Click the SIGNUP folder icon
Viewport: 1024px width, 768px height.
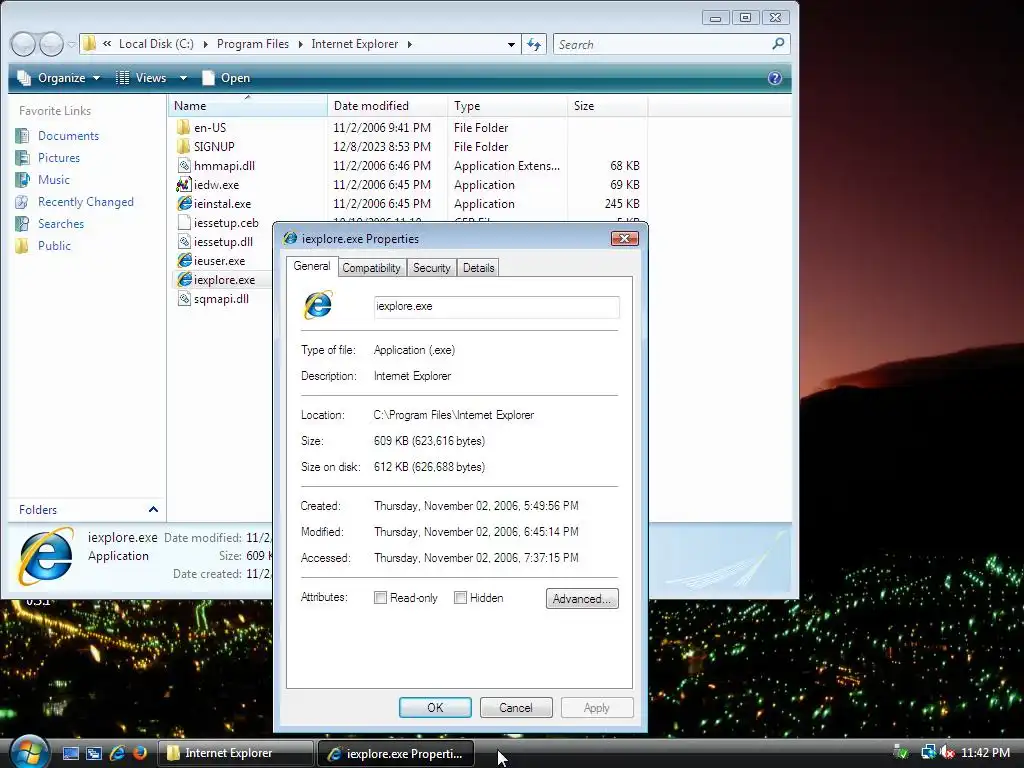(184, 146)
